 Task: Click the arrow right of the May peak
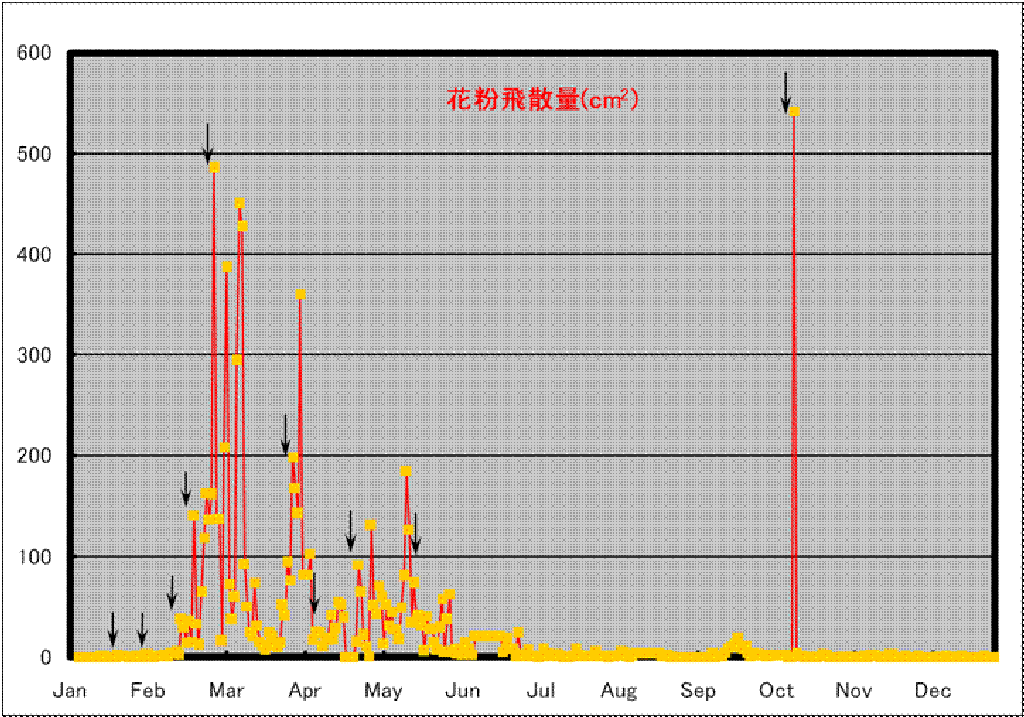click(x=415, y=532)
